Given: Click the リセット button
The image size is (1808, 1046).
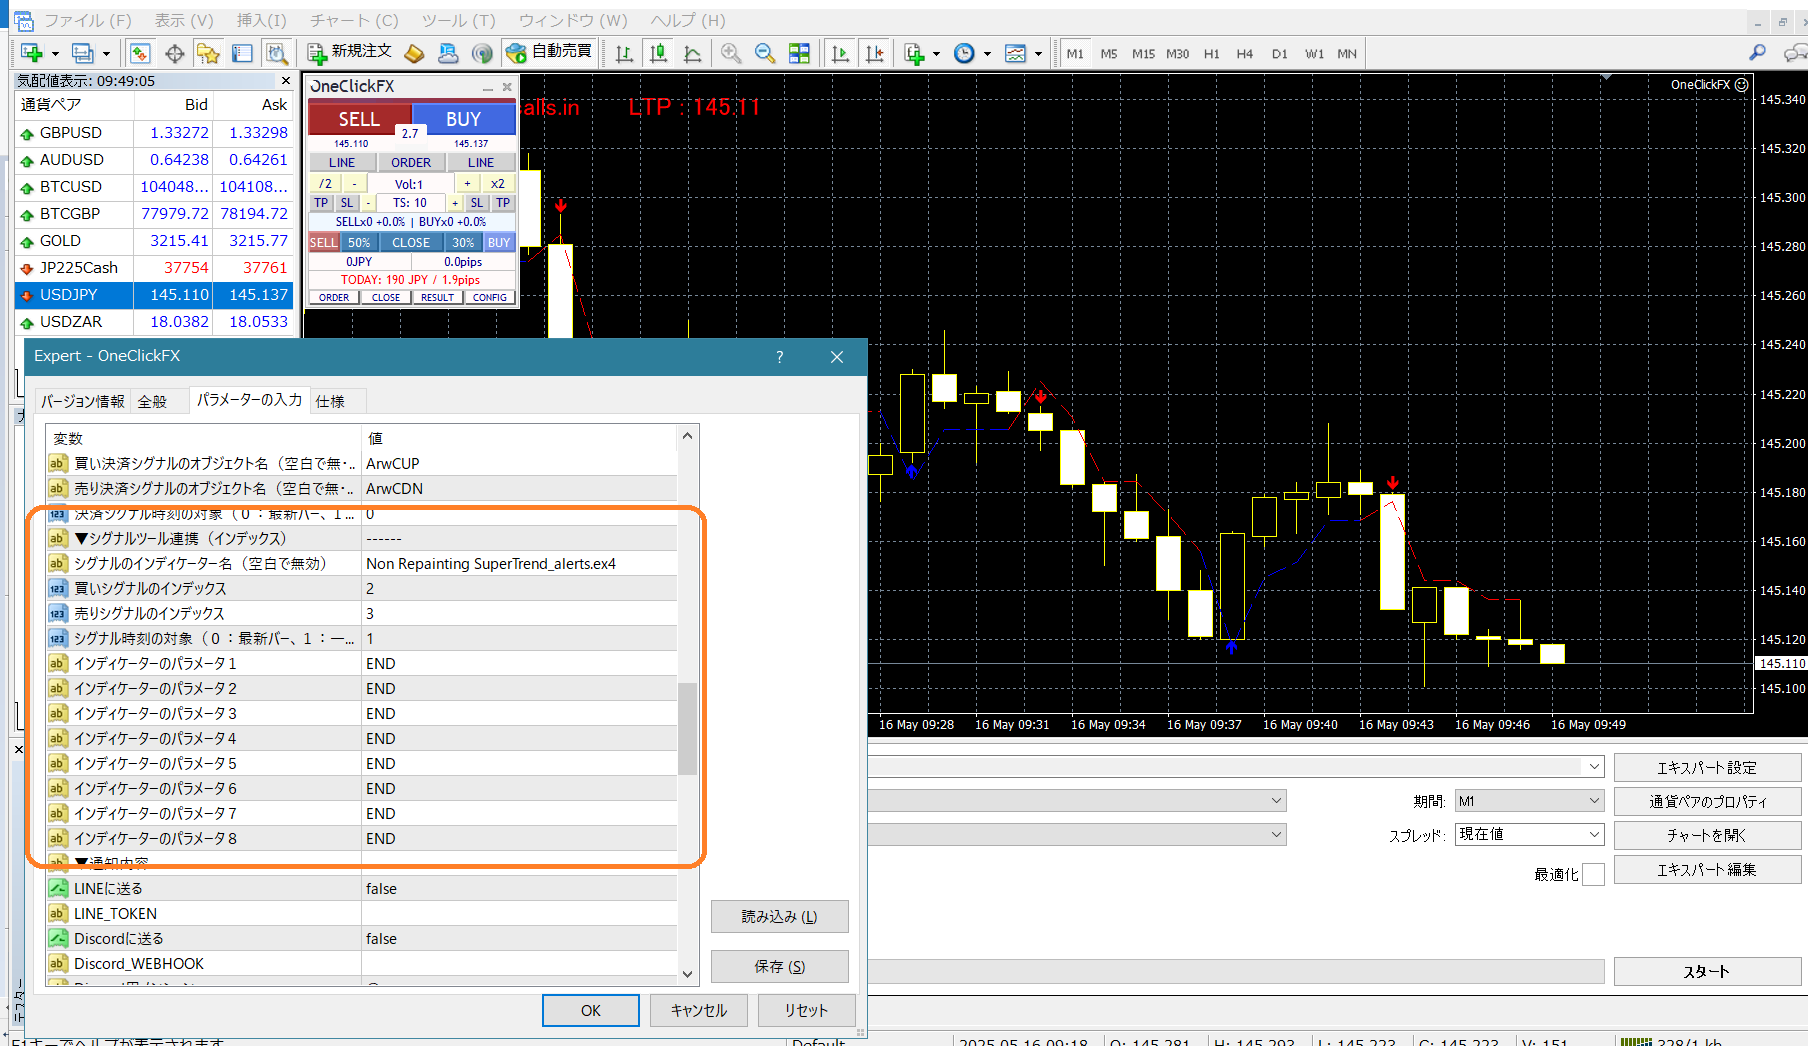Looking at the screenshot, I should (806, 1010).
